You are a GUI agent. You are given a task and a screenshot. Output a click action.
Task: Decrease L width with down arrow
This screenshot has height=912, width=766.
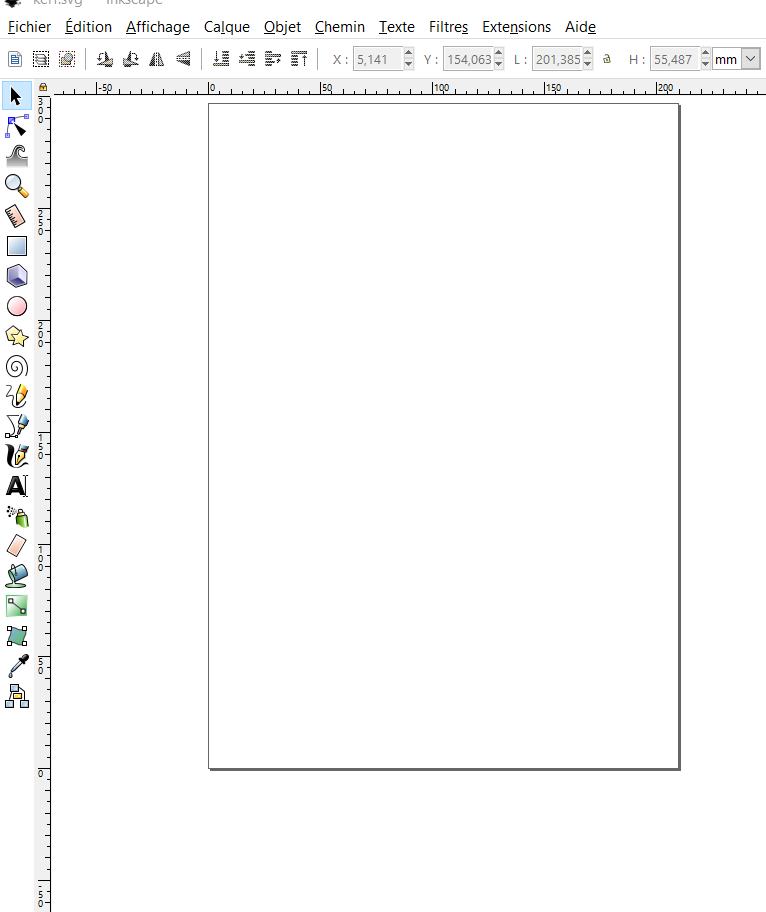[587, 64]
